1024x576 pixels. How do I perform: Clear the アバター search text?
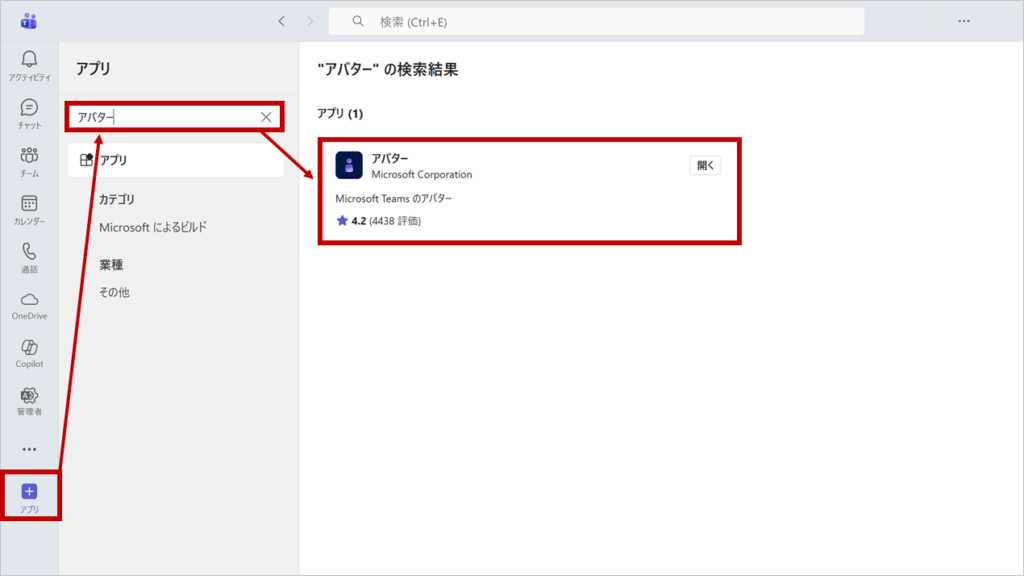266,117
